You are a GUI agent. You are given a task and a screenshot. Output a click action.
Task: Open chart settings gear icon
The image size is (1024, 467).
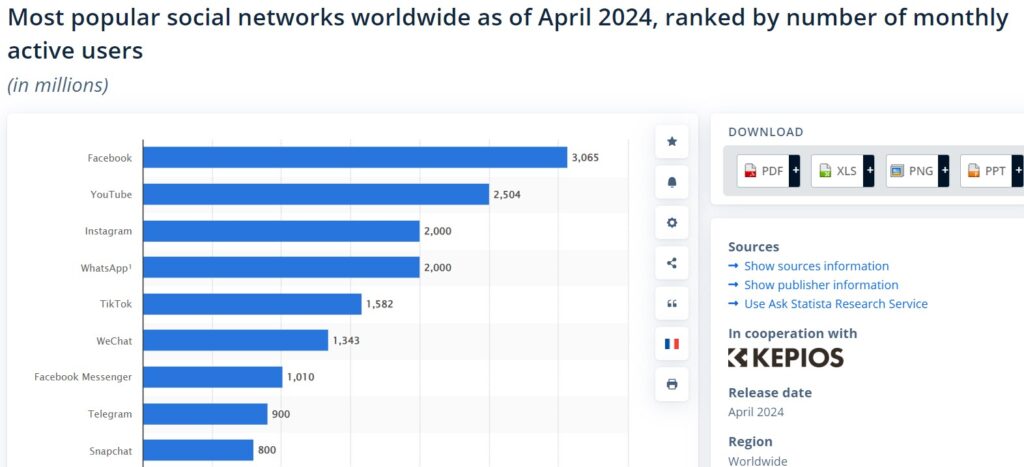coord(671,223)
